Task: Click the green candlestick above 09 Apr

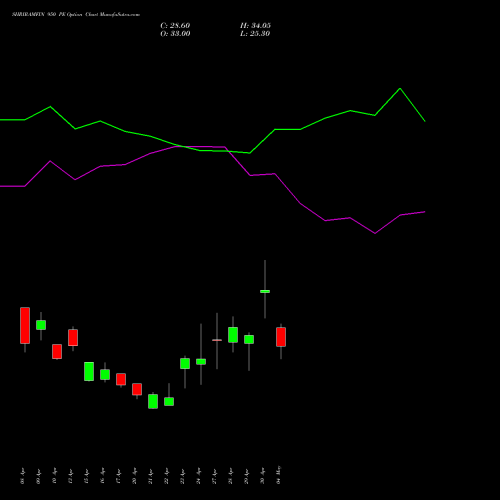Action: click(x=41, y=325)
